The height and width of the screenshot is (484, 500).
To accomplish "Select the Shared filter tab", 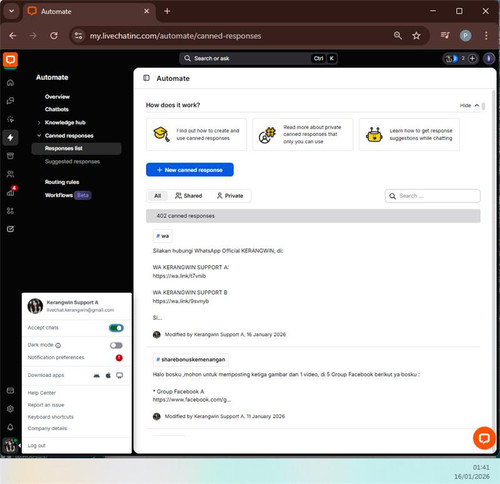I will [x=189, y=196].
